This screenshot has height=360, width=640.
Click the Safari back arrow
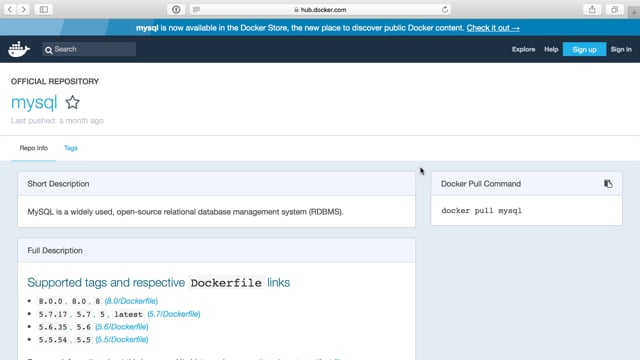10,9
